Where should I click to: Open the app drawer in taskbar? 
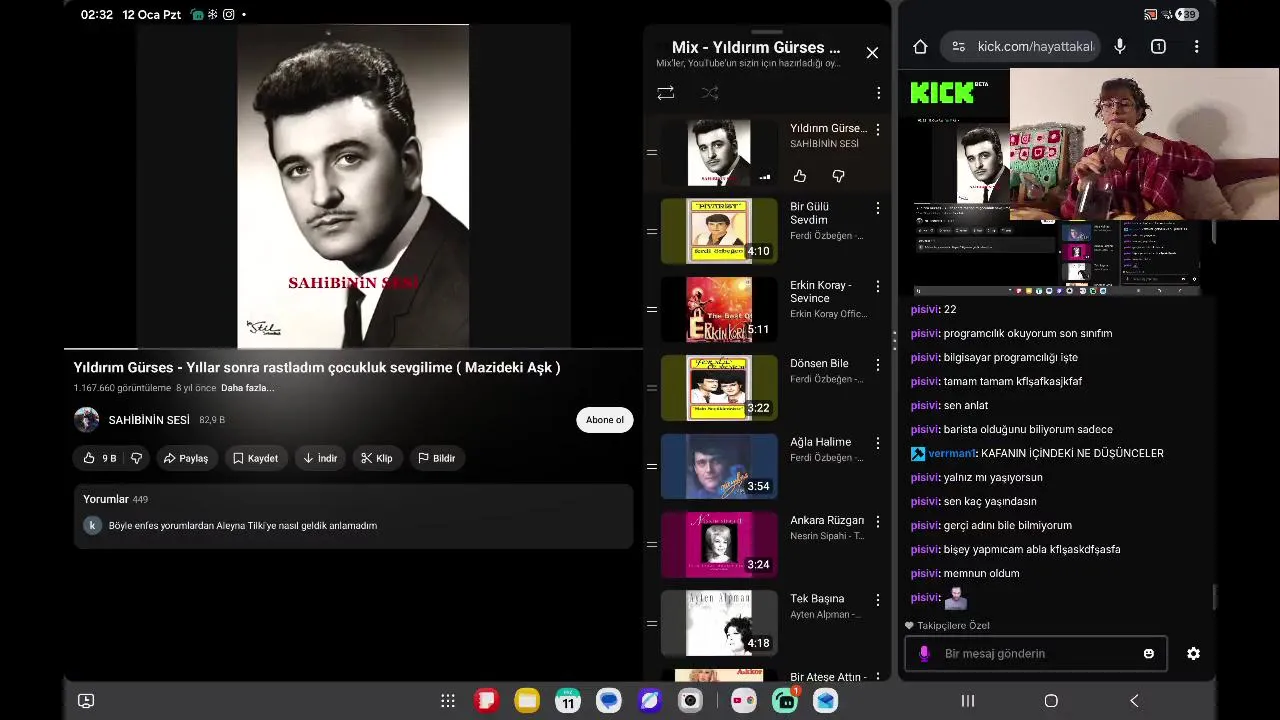coord(448,701)
